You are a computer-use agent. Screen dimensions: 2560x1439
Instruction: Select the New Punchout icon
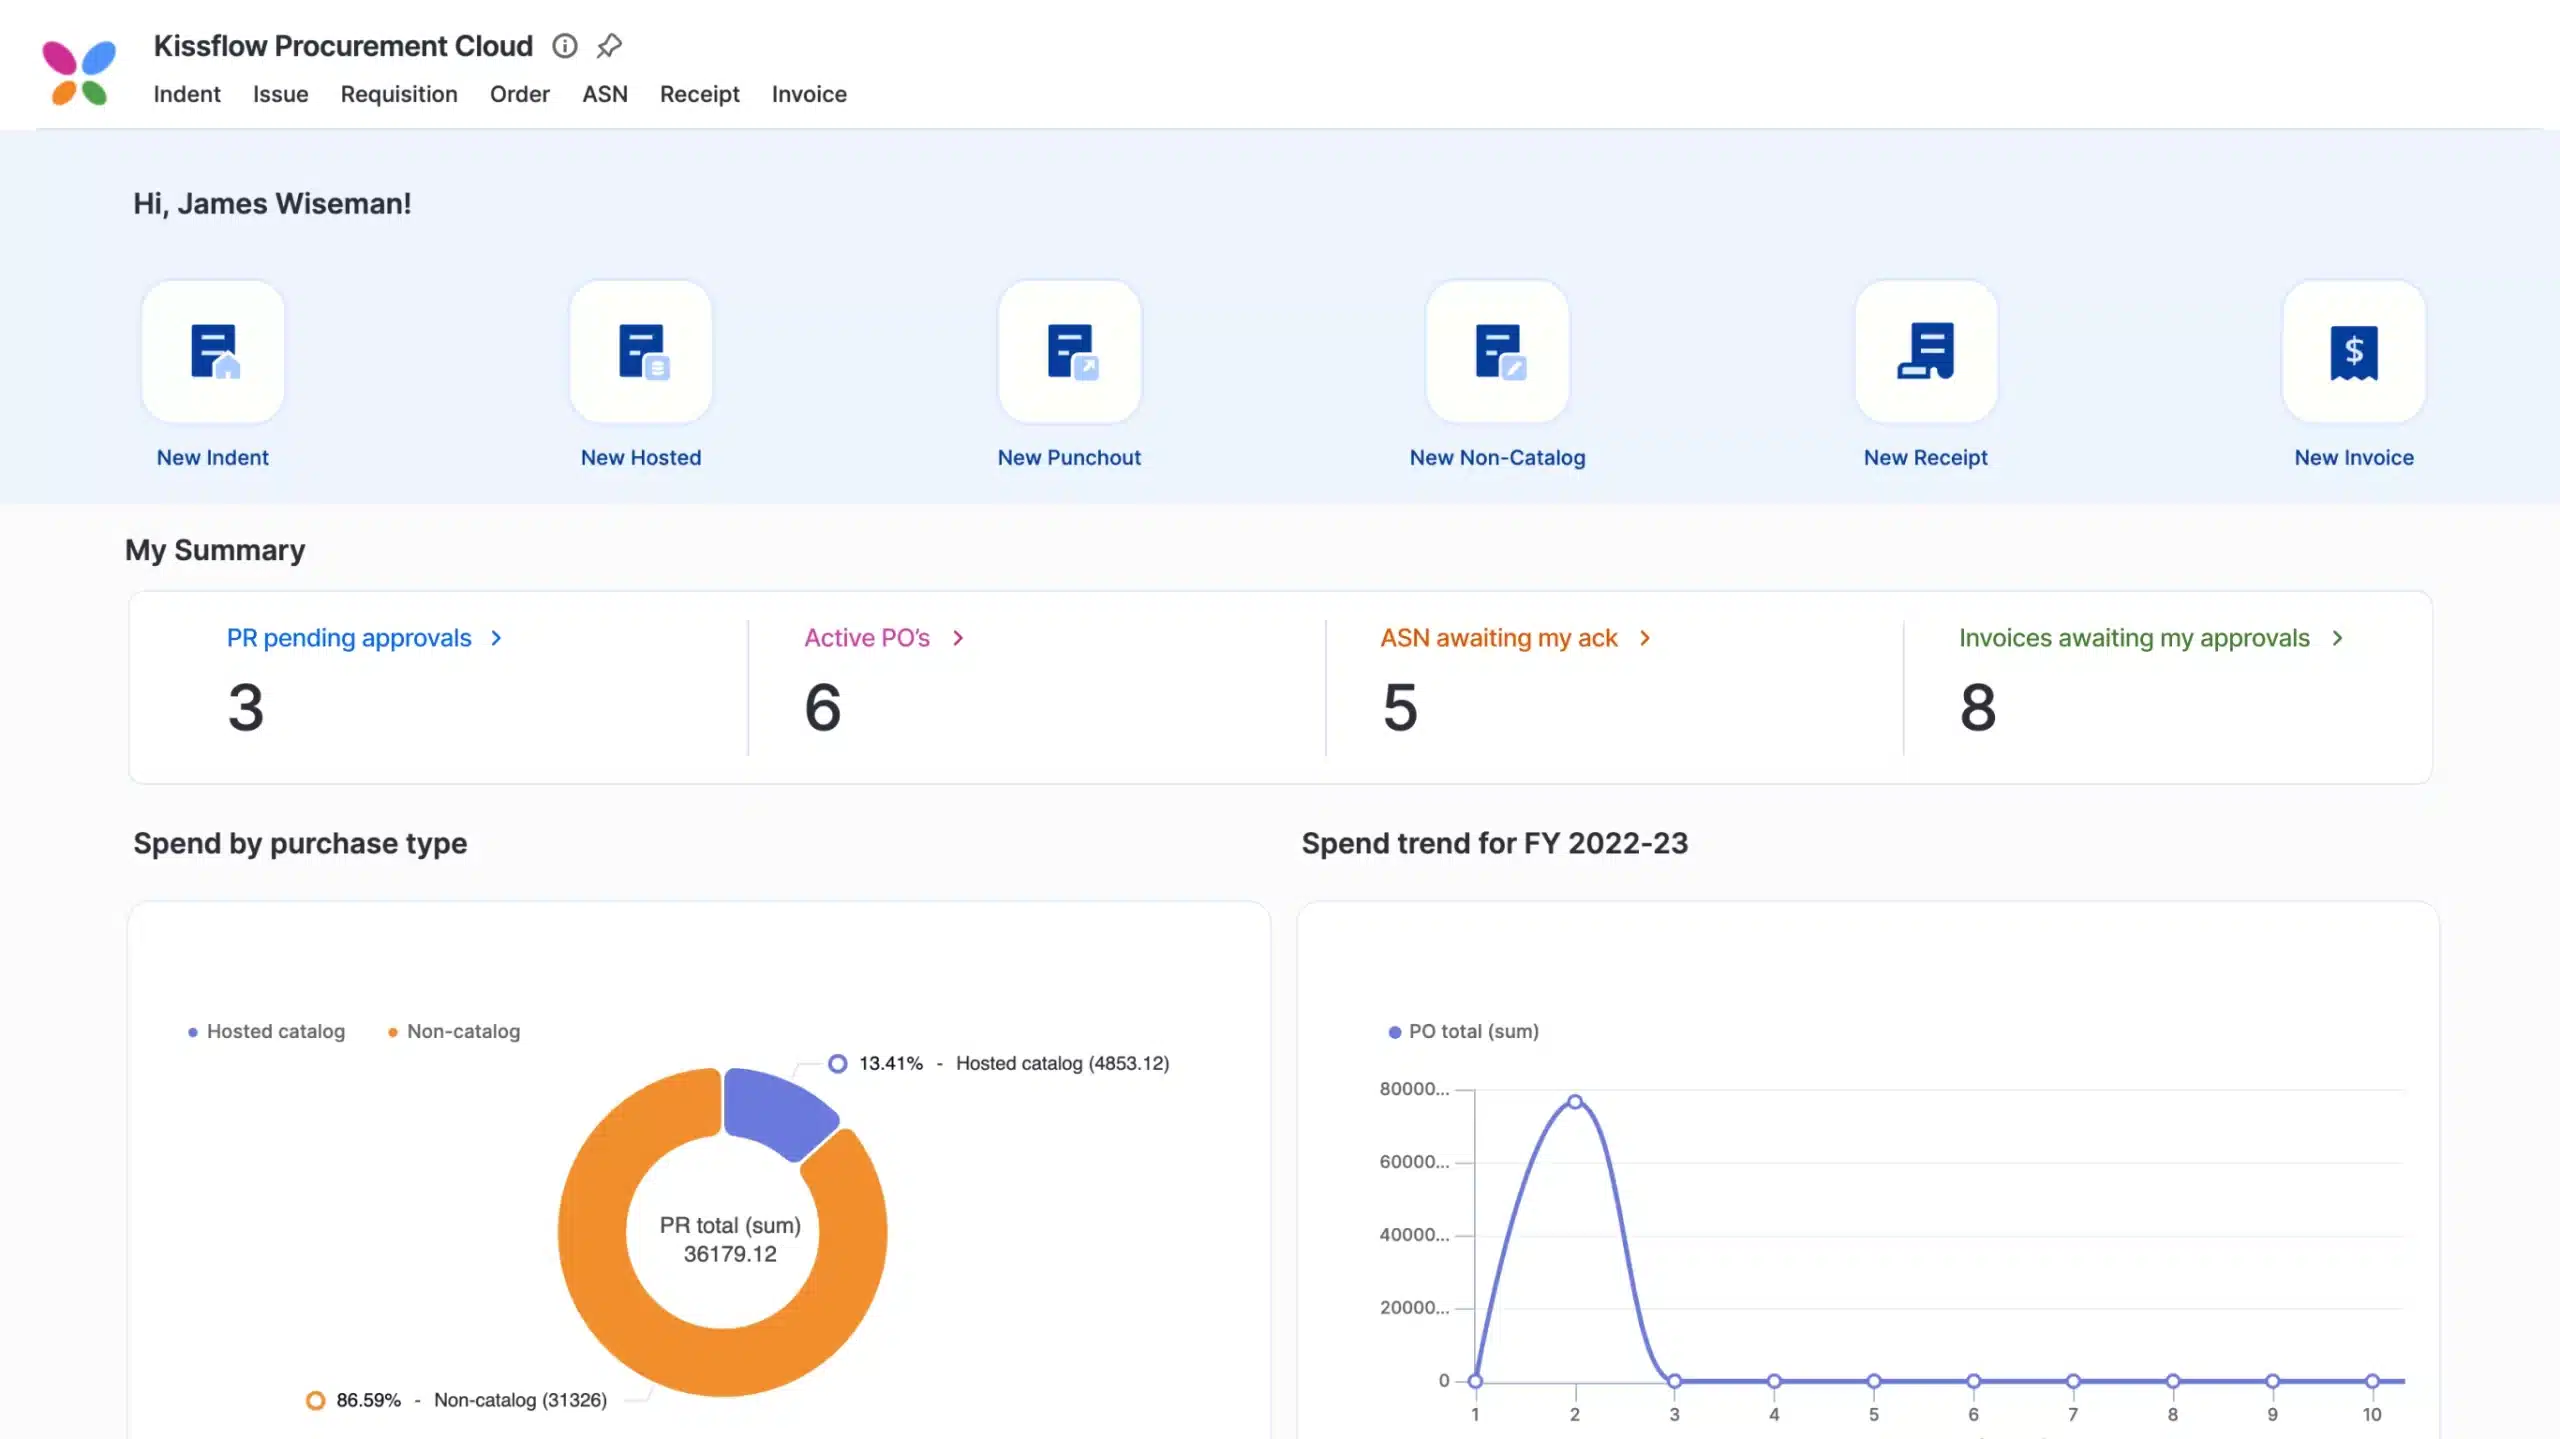pos(1069,351)
